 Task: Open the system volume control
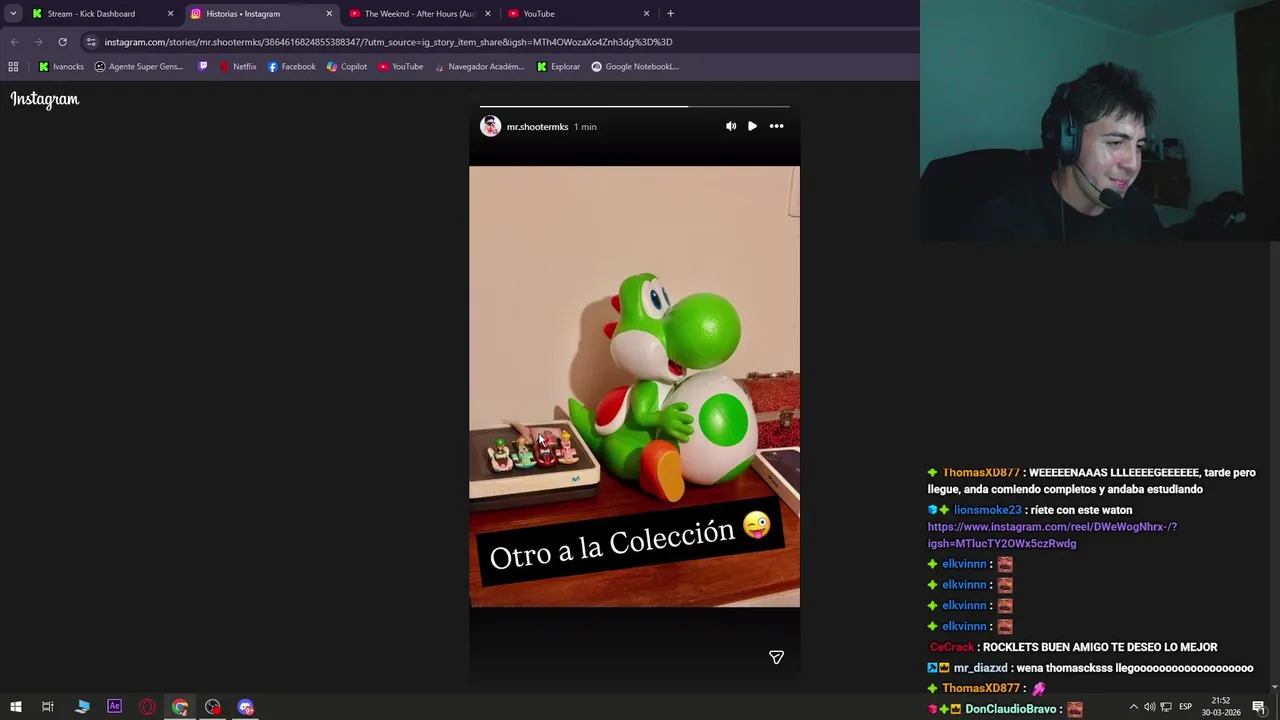(1149, 707)
